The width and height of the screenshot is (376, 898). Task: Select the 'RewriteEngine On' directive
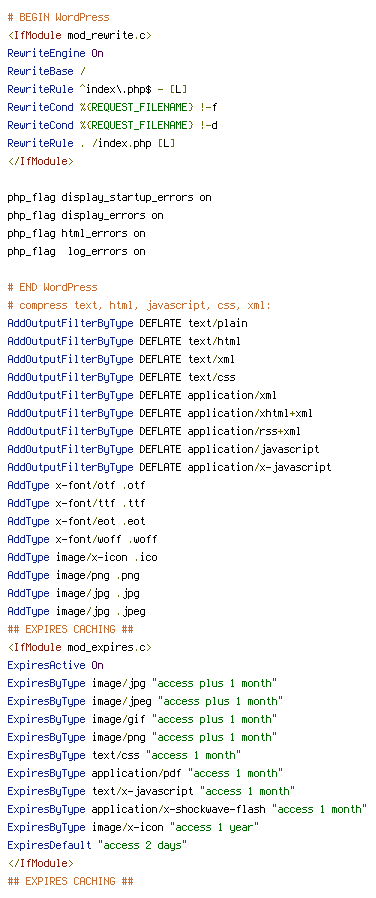[x=56, y=53]
